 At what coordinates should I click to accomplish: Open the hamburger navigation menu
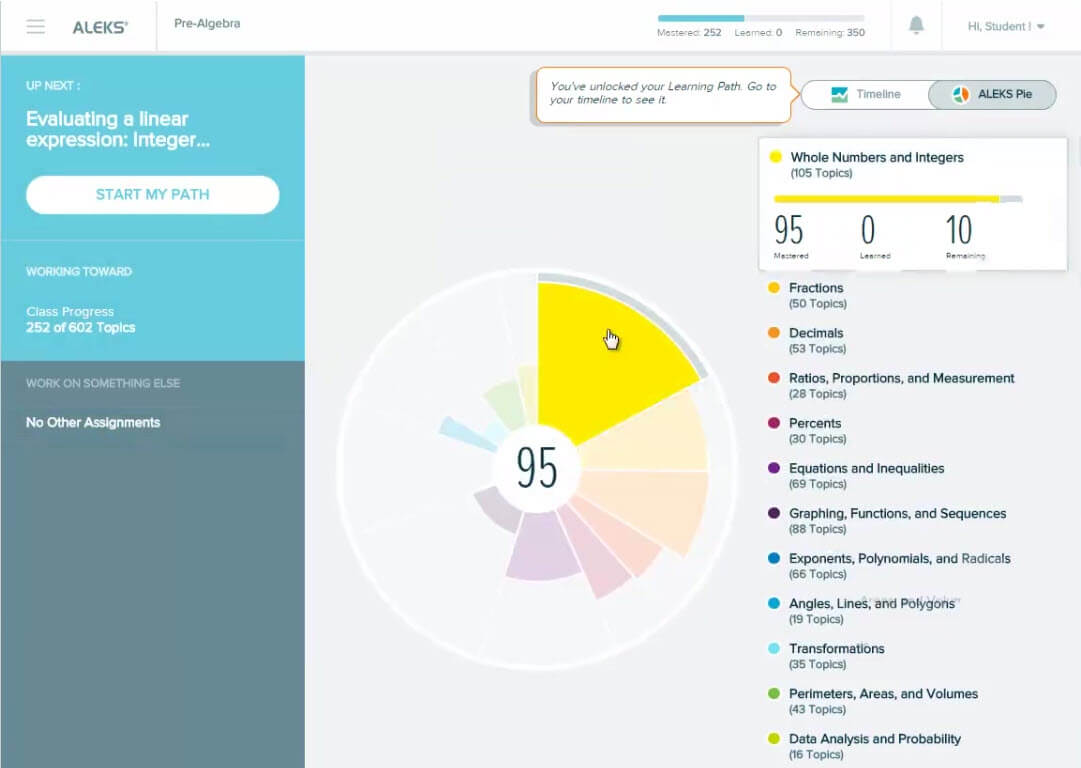click(35, 26)
